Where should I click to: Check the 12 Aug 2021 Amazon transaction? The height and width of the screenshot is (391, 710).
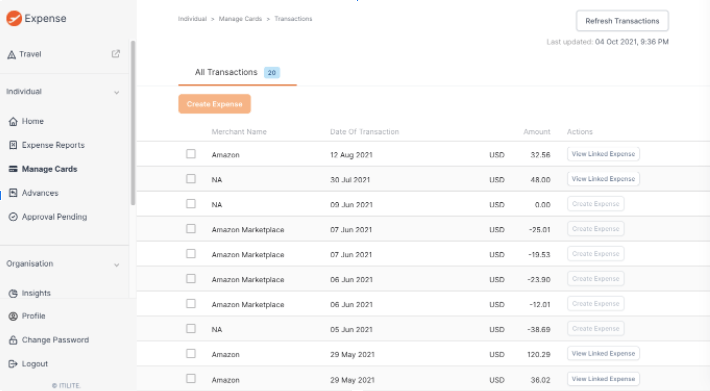[x=191, y=154]
